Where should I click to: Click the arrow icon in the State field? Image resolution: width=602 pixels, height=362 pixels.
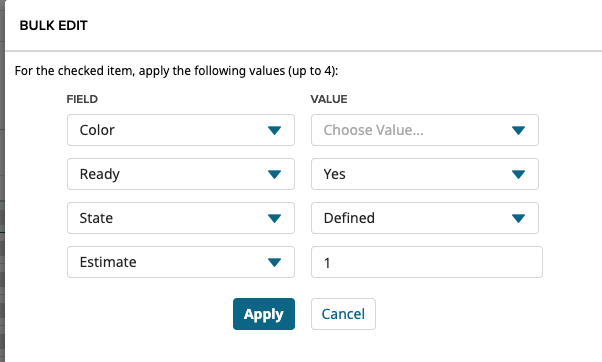[x=274, y=218]
